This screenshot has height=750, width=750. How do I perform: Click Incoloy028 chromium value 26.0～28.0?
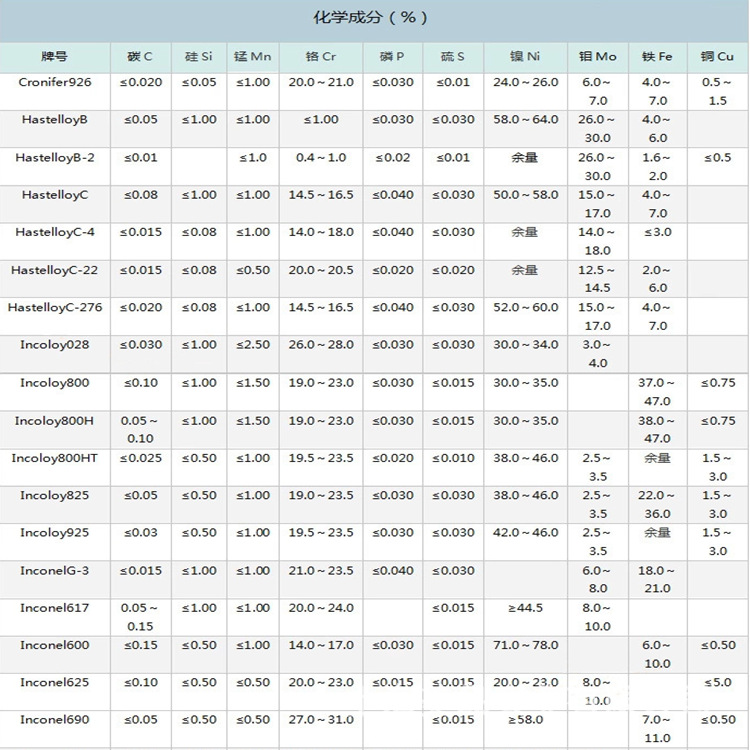(x=321, y=345)
